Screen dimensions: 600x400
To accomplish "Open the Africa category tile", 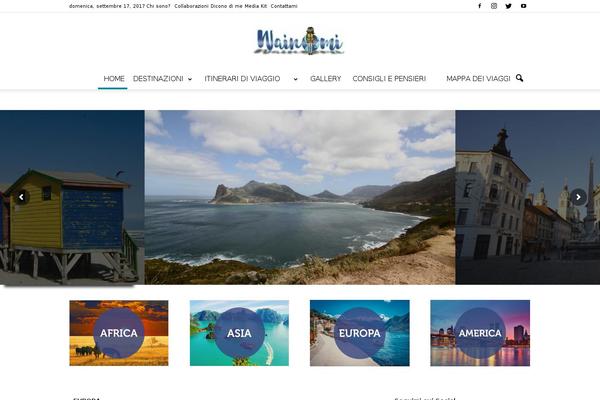I will [119, 333].
